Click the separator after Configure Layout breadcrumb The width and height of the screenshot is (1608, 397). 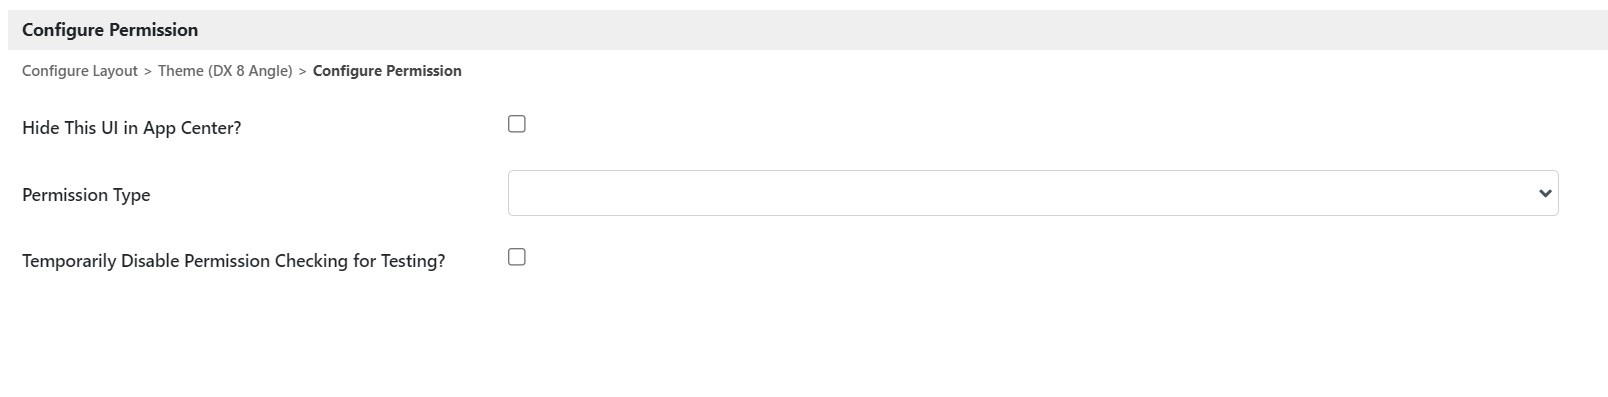tap(148, 71)
